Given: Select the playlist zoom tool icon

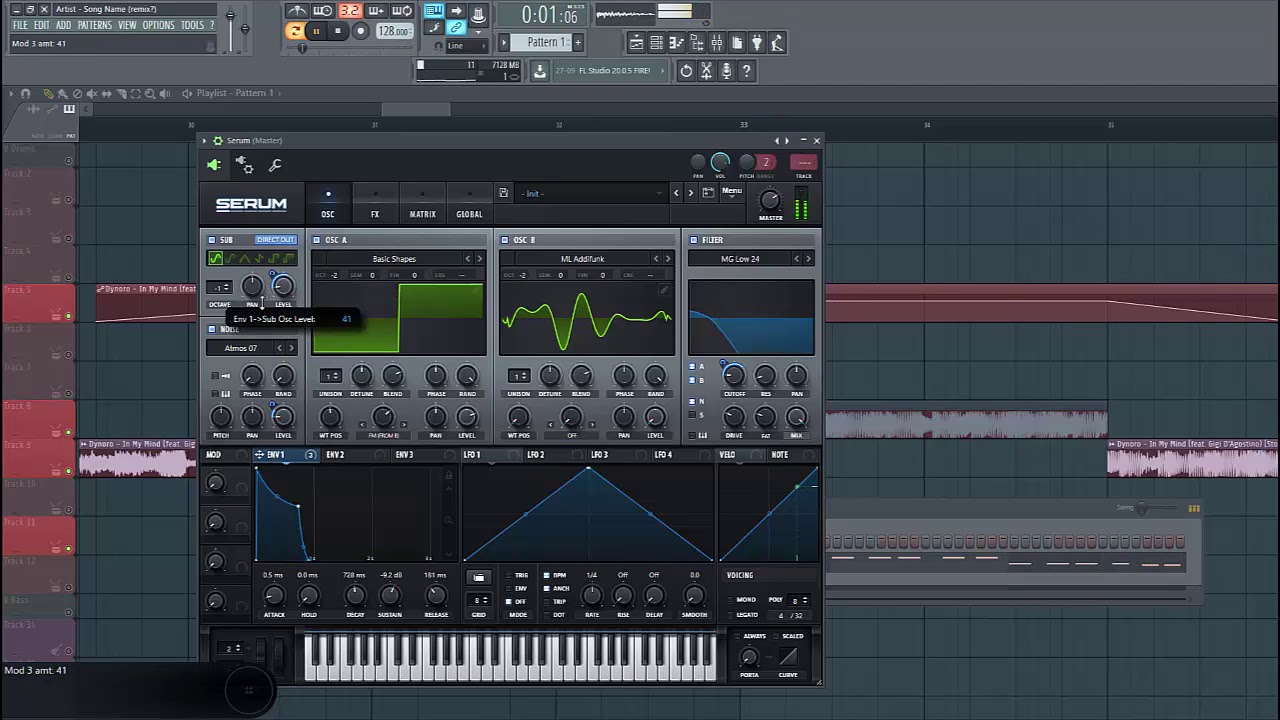Looking at the screenshot, I should (x=150, y=93).
